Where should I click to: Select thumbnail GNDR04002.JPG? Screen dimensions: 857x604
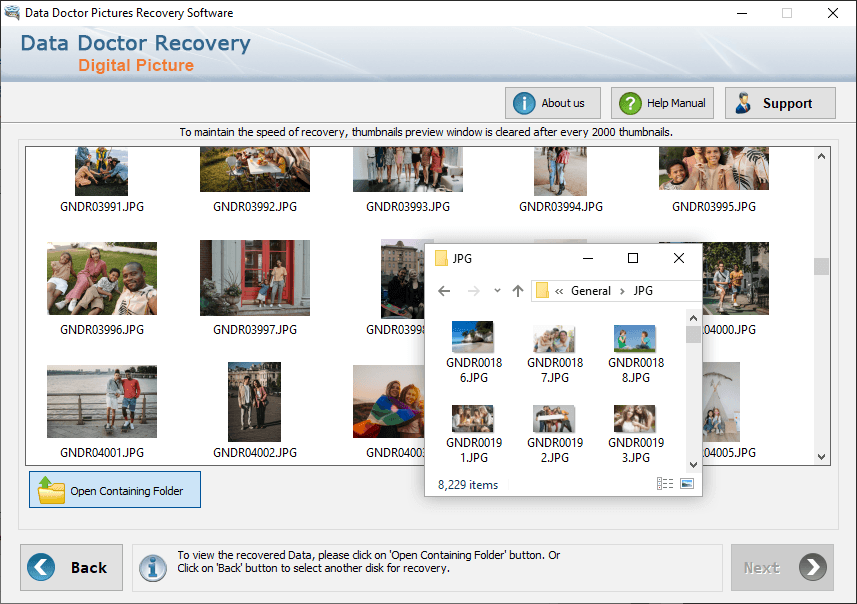[x=254, y=402]
